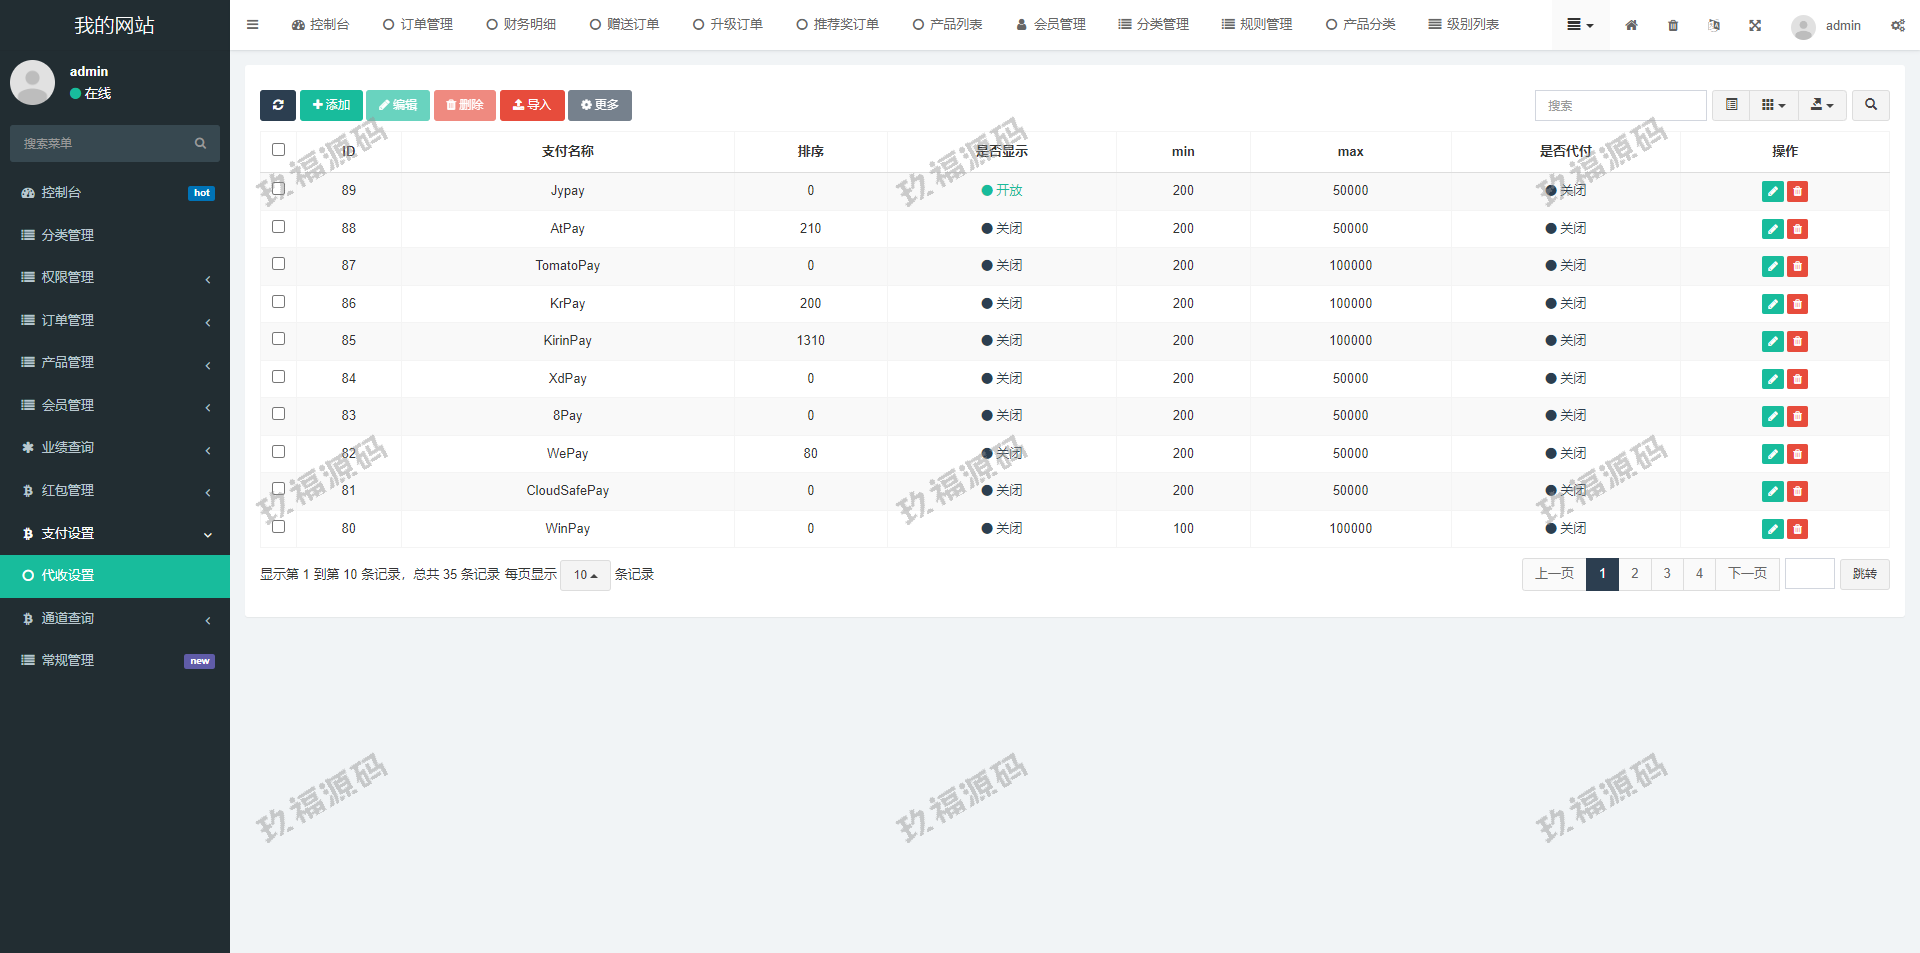Toggle Jypay display status 开放

point(1001,190)
